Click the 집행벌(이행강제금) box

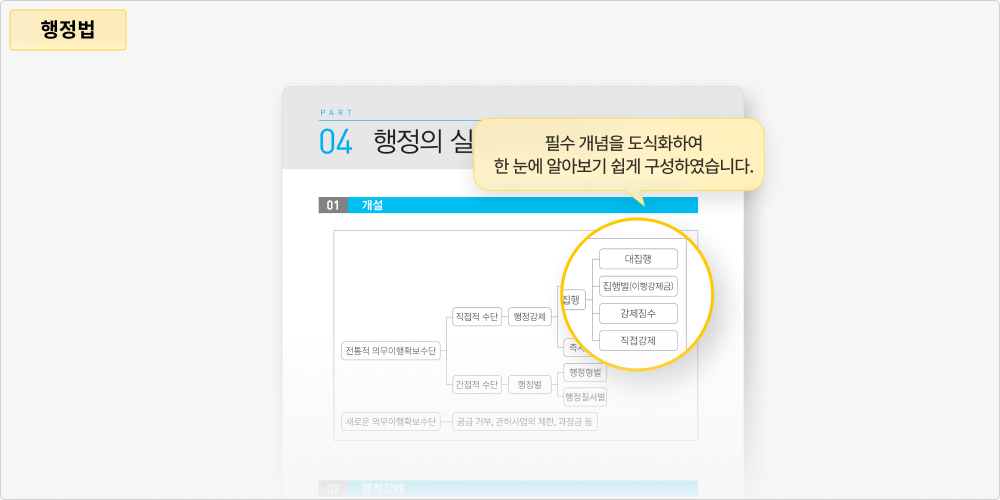click(637, 286)
